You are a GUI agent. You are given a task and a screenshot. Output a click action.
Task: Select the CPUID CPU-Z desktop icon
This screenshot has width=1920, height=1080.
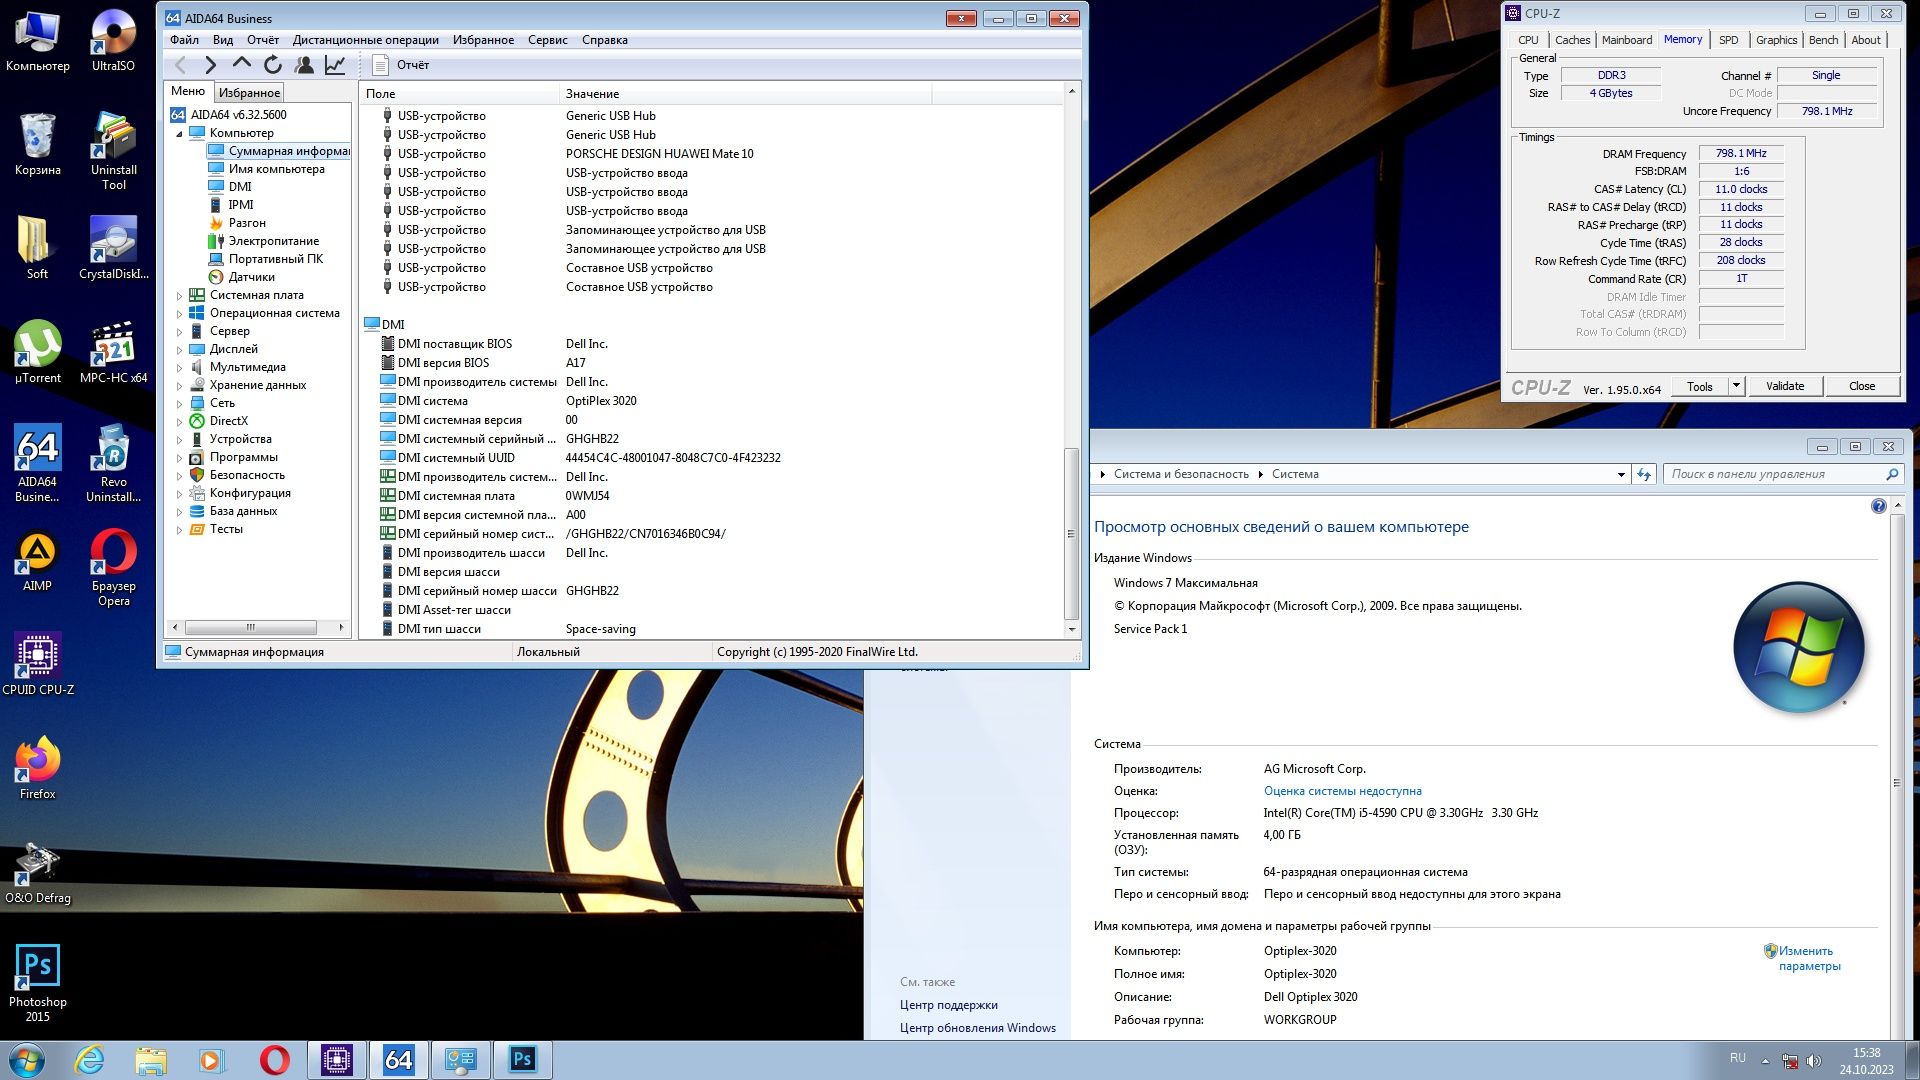point(37,664)
